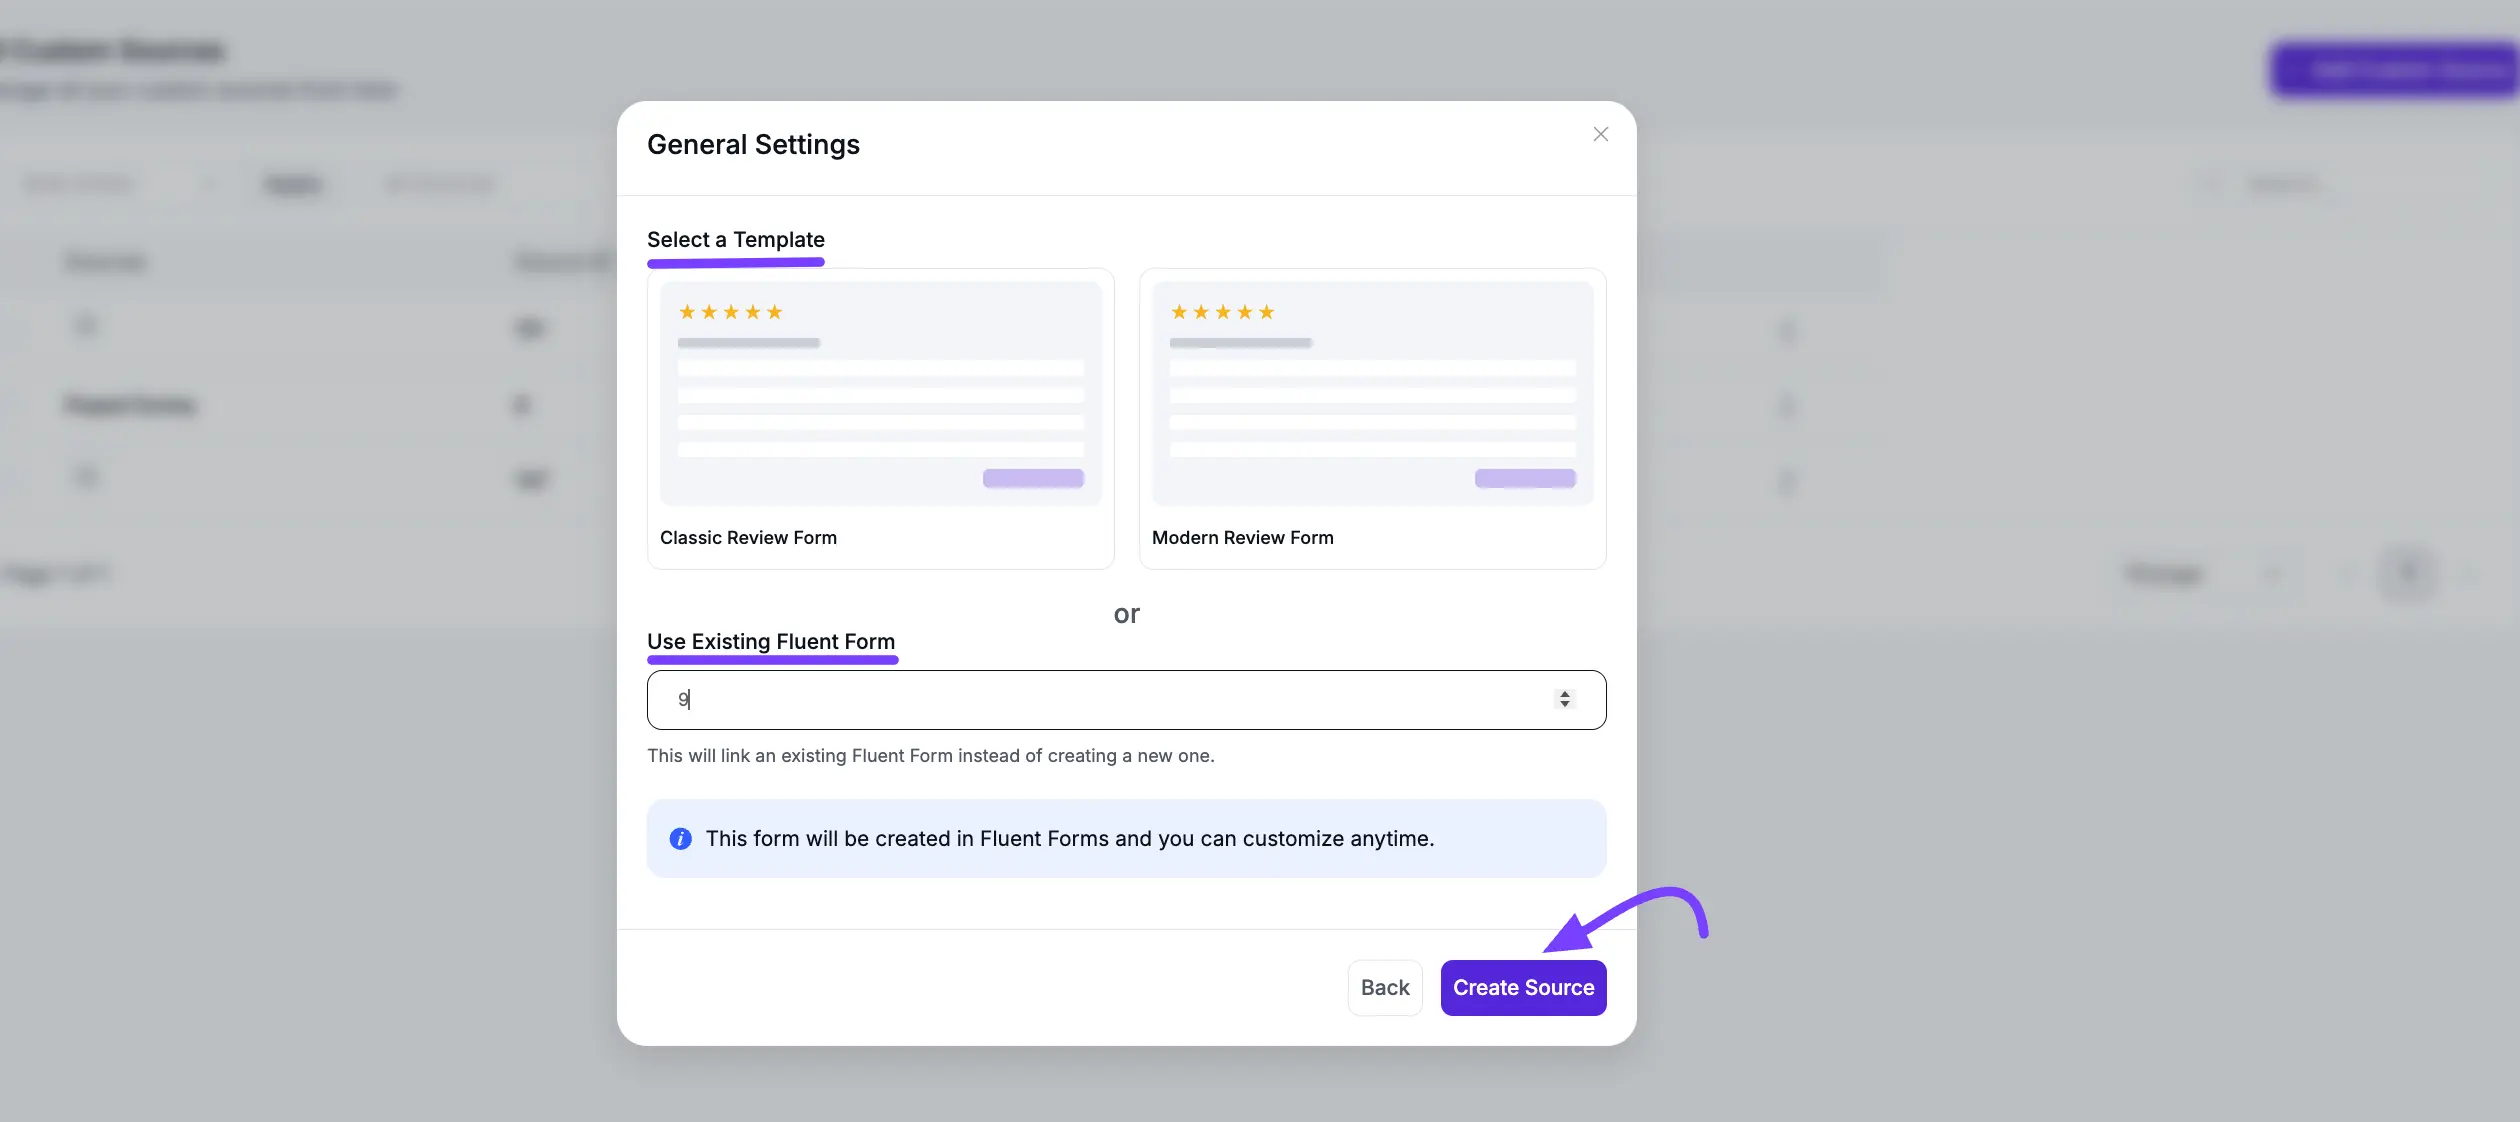2520x1122 pixels.
Task: Click the fifth star in Modern Review preview
Action: click(x=1265, y=311)
